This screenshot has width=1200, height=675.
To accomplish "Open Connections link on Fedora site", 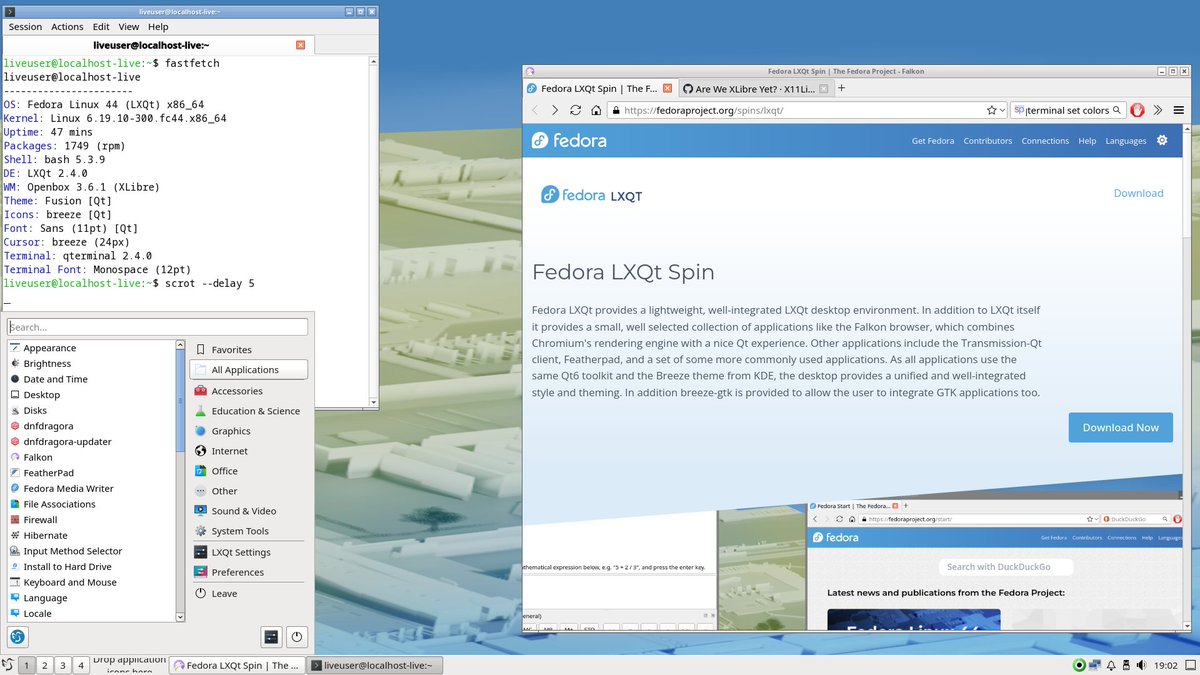I will click(x=1045, y=141).
